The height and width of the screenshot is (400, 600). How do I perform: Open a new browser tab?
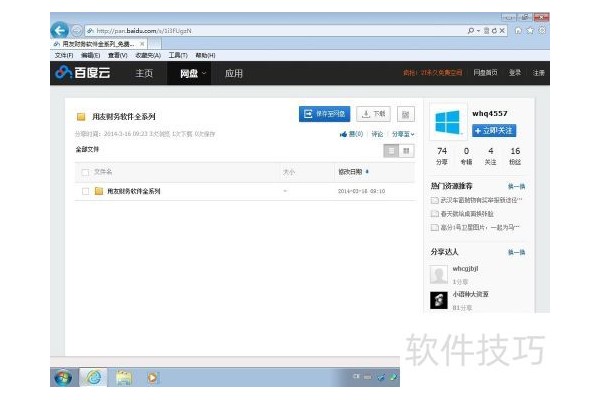[155, 44]
